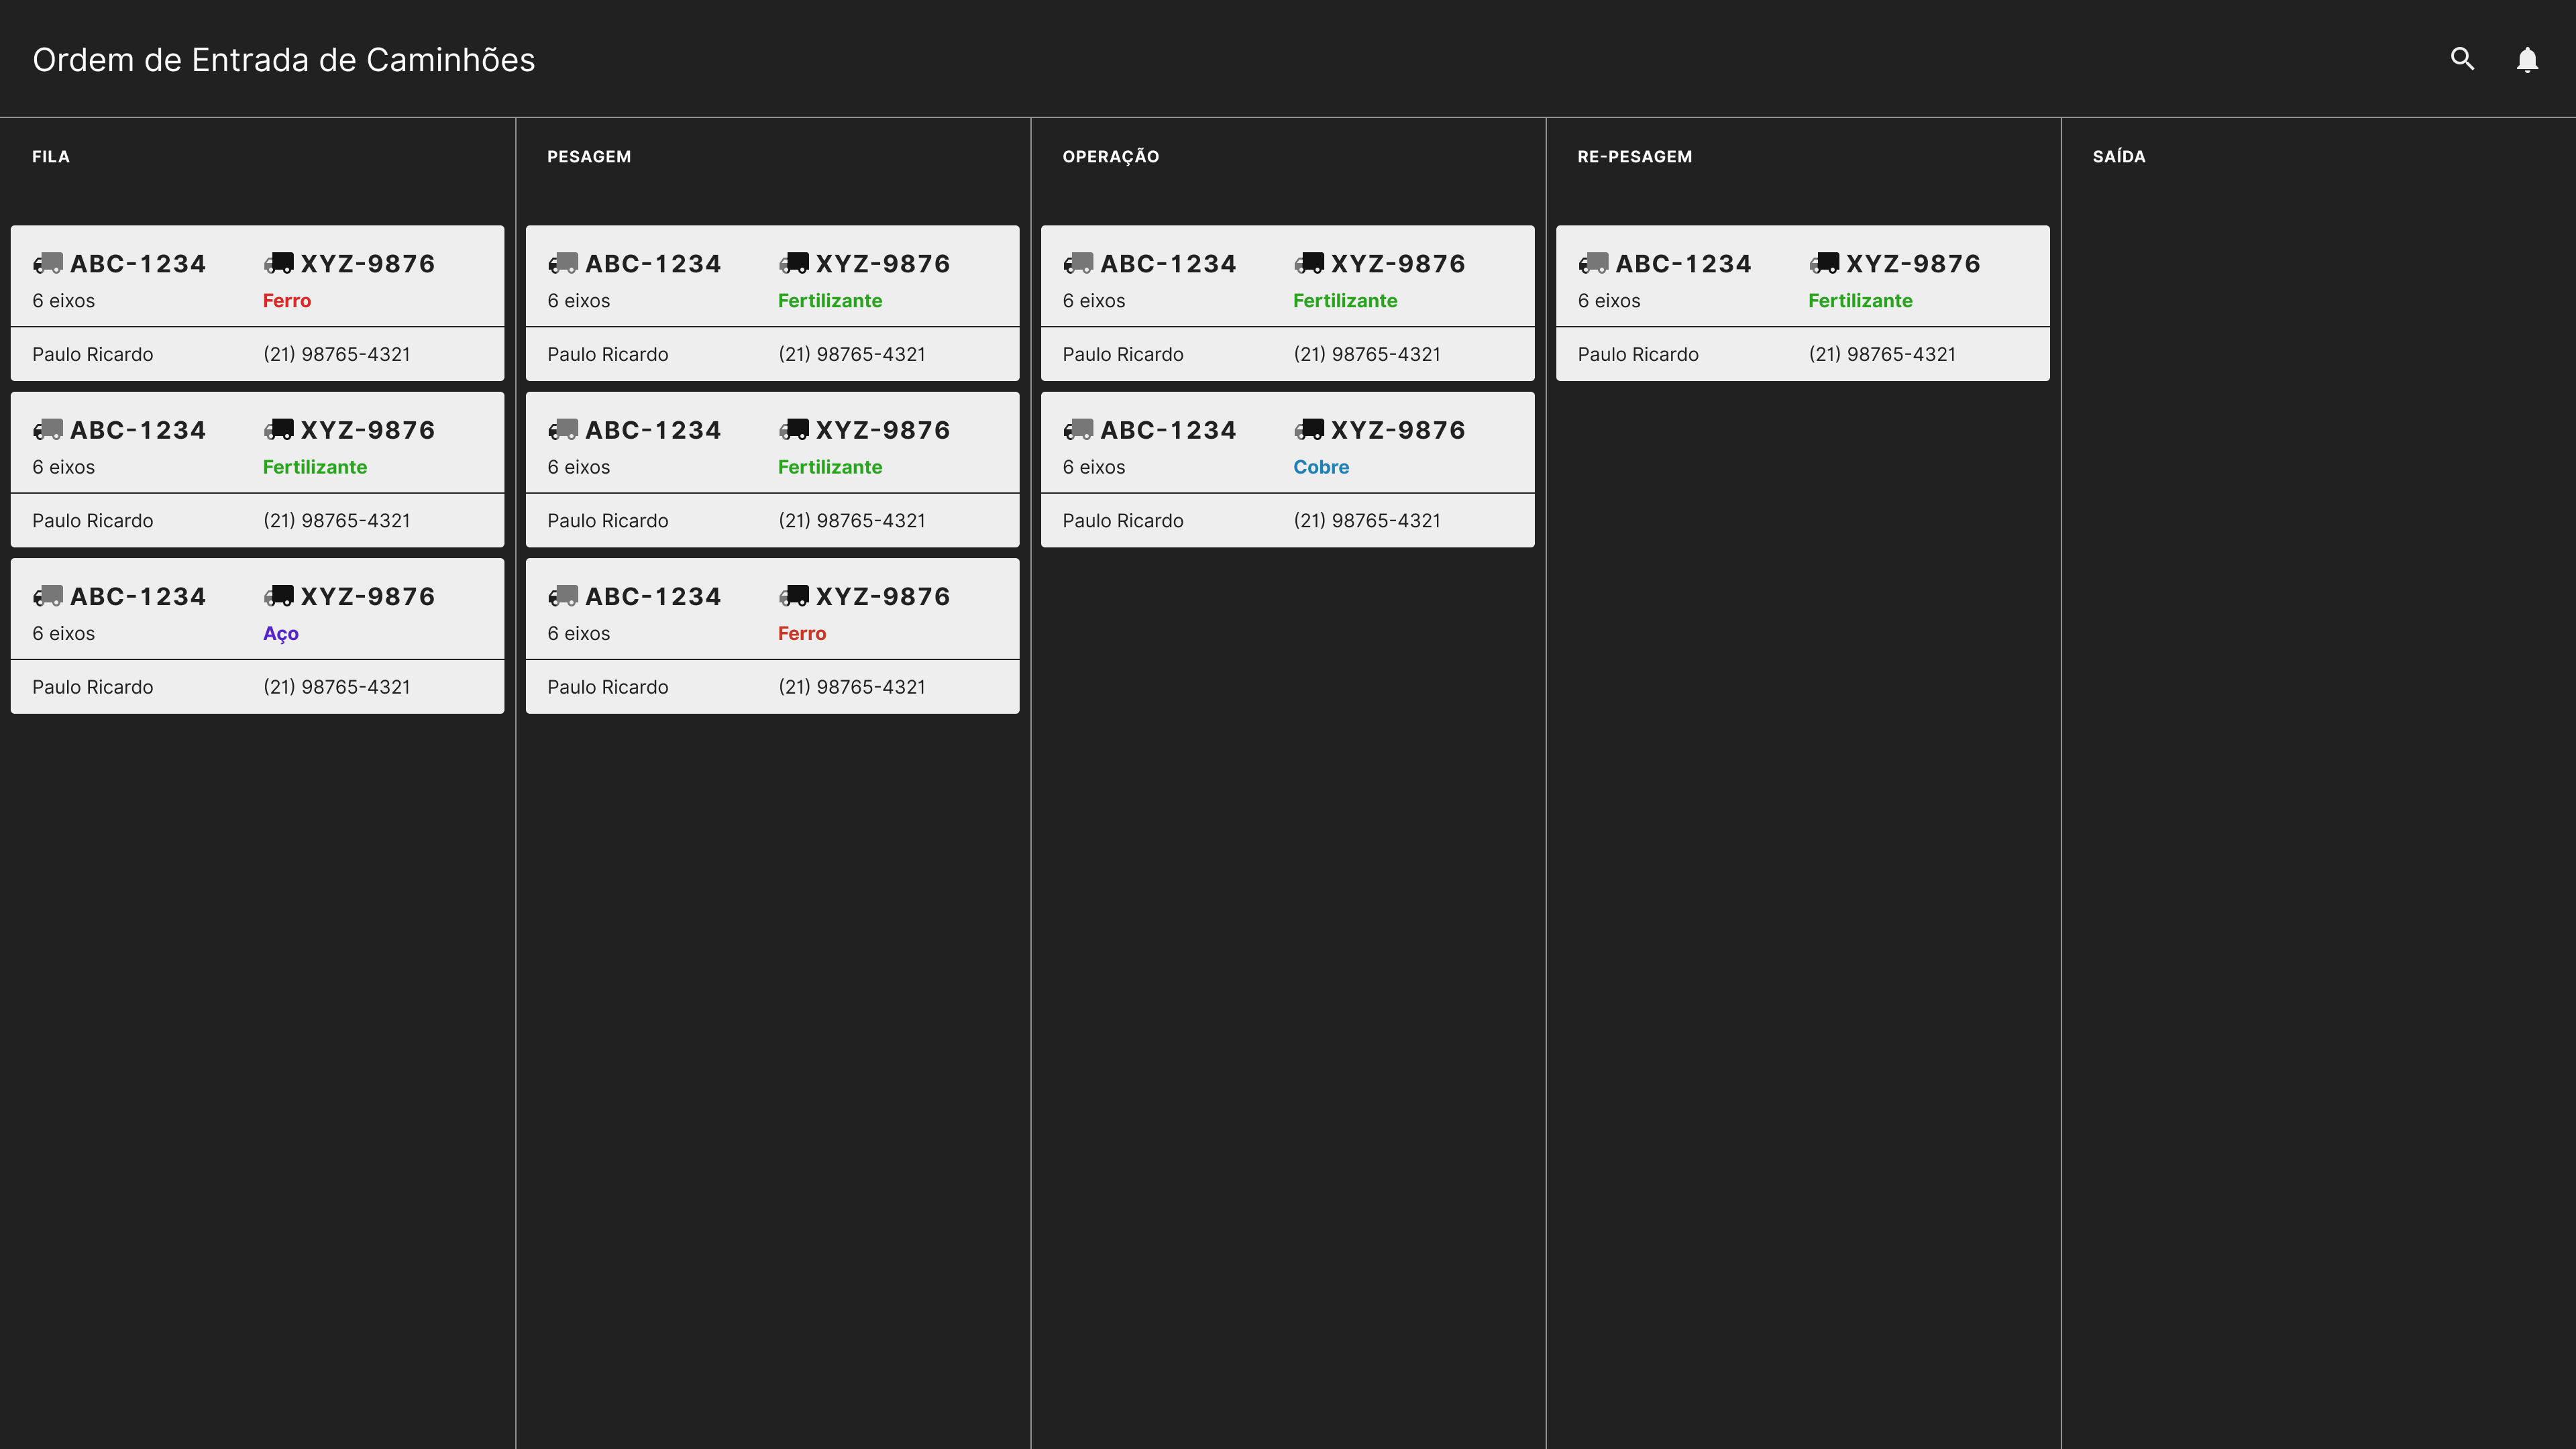Click the trailer icon on the Cobre card
The height and width of the screenshot is (1449, 2576).
(1309, 430)
